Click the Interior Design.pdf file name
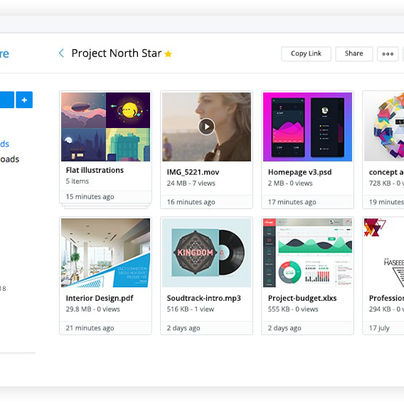The image size is (404, 404). coord(99,298)
